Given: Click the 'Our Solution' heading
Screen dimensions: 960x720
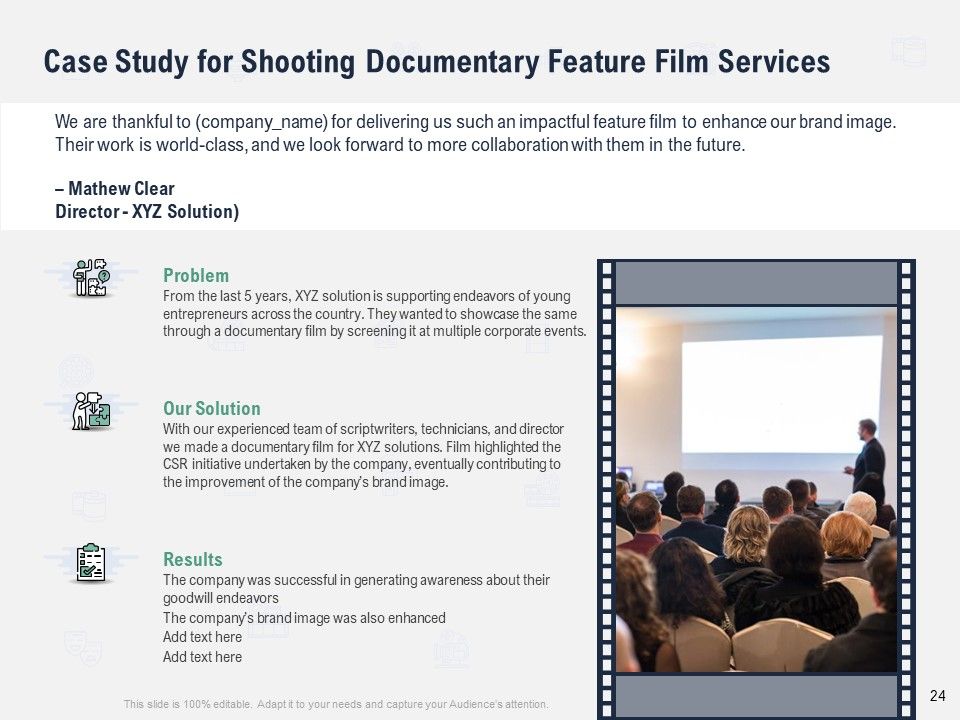Looking at the screenshot, I should [x=211, y=408].
